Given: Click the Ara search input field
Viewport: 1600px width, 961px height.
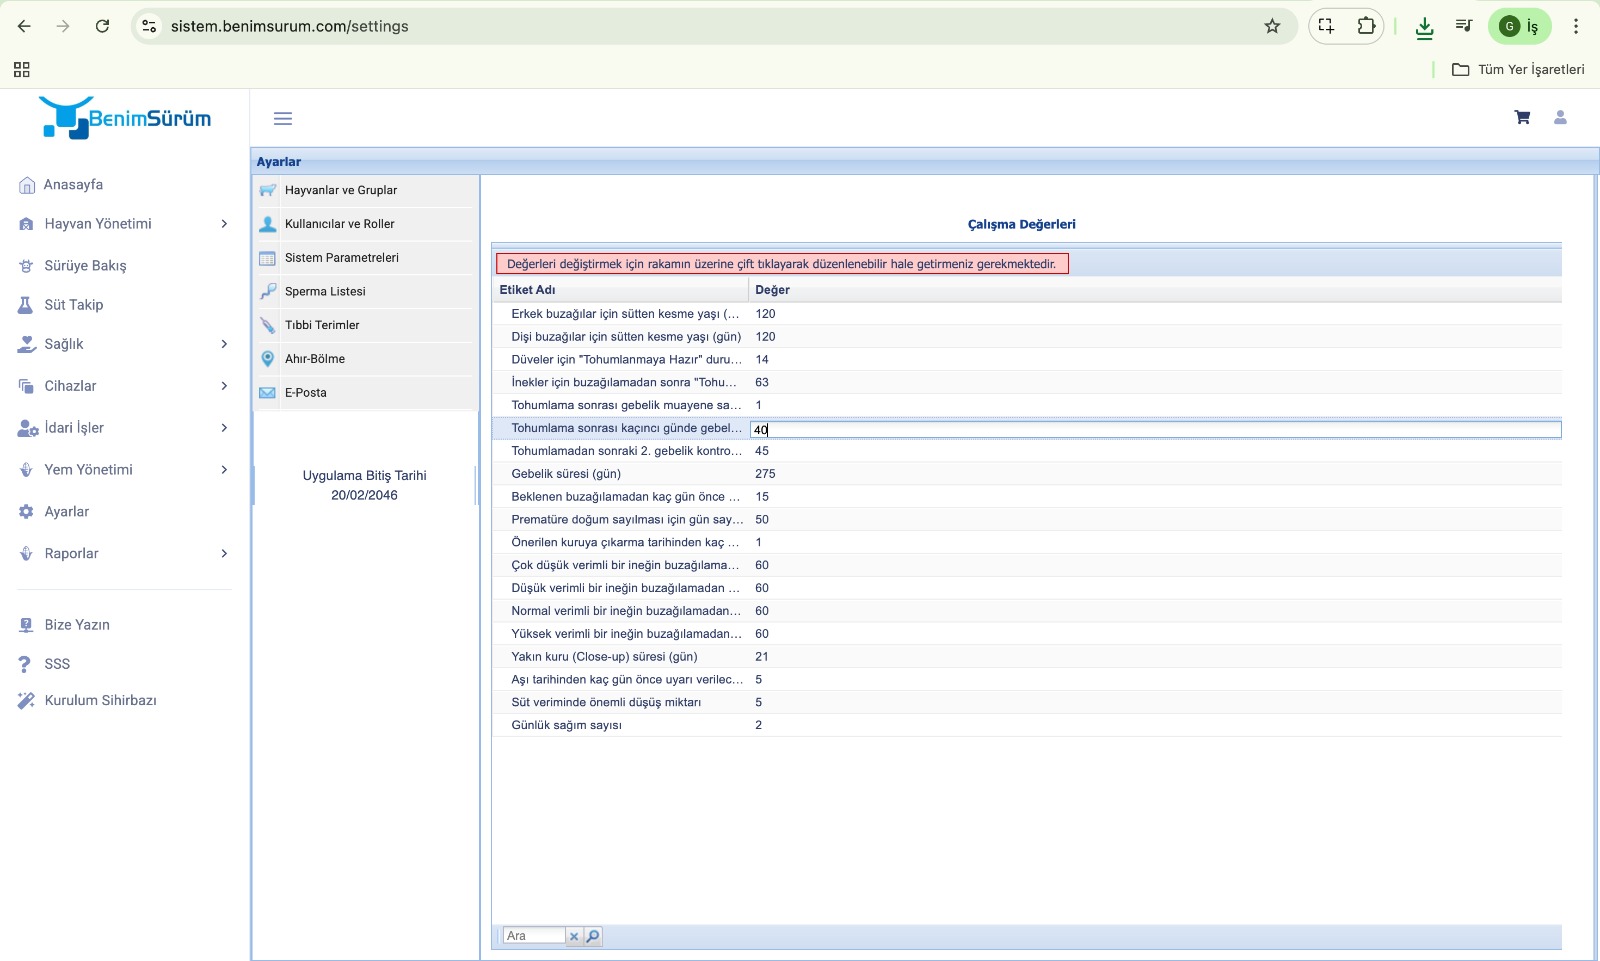Looking at the screenshot, I should (x=534, y=936).
